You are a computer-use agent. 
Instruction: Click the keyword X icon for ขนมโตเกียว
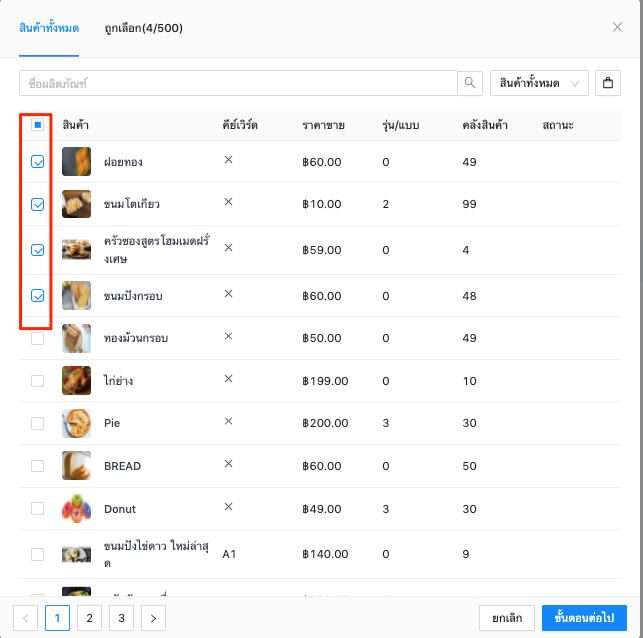click(228, 202)
